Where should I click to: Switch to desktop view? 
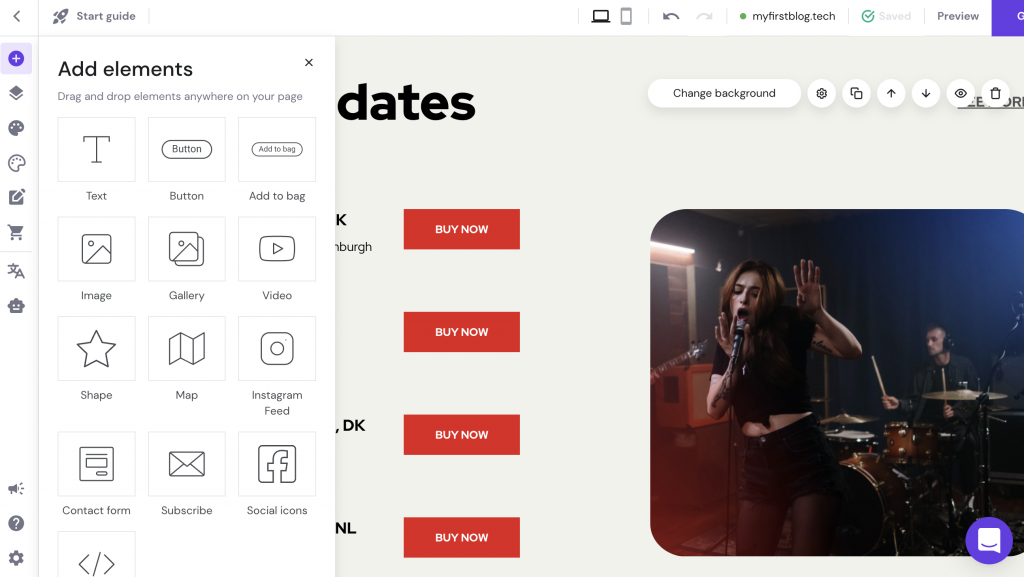tap(600, 16)
